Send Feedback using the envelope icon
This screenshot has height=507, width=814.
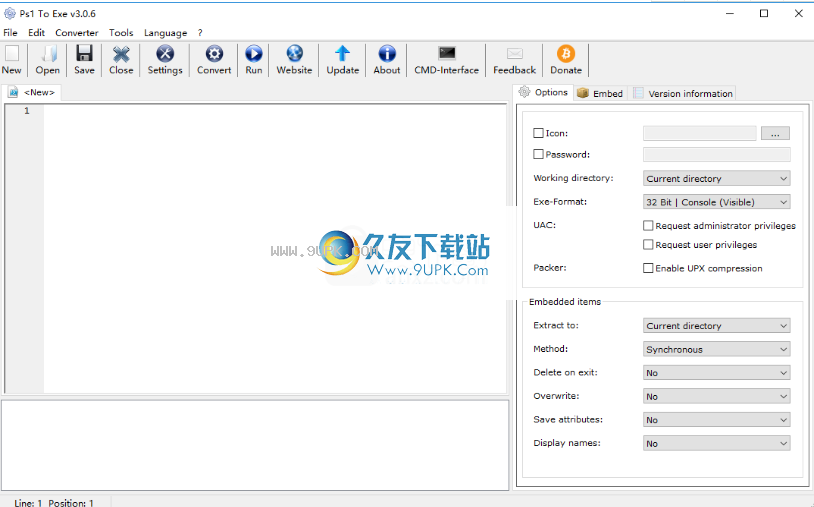[x=514, y=53]
